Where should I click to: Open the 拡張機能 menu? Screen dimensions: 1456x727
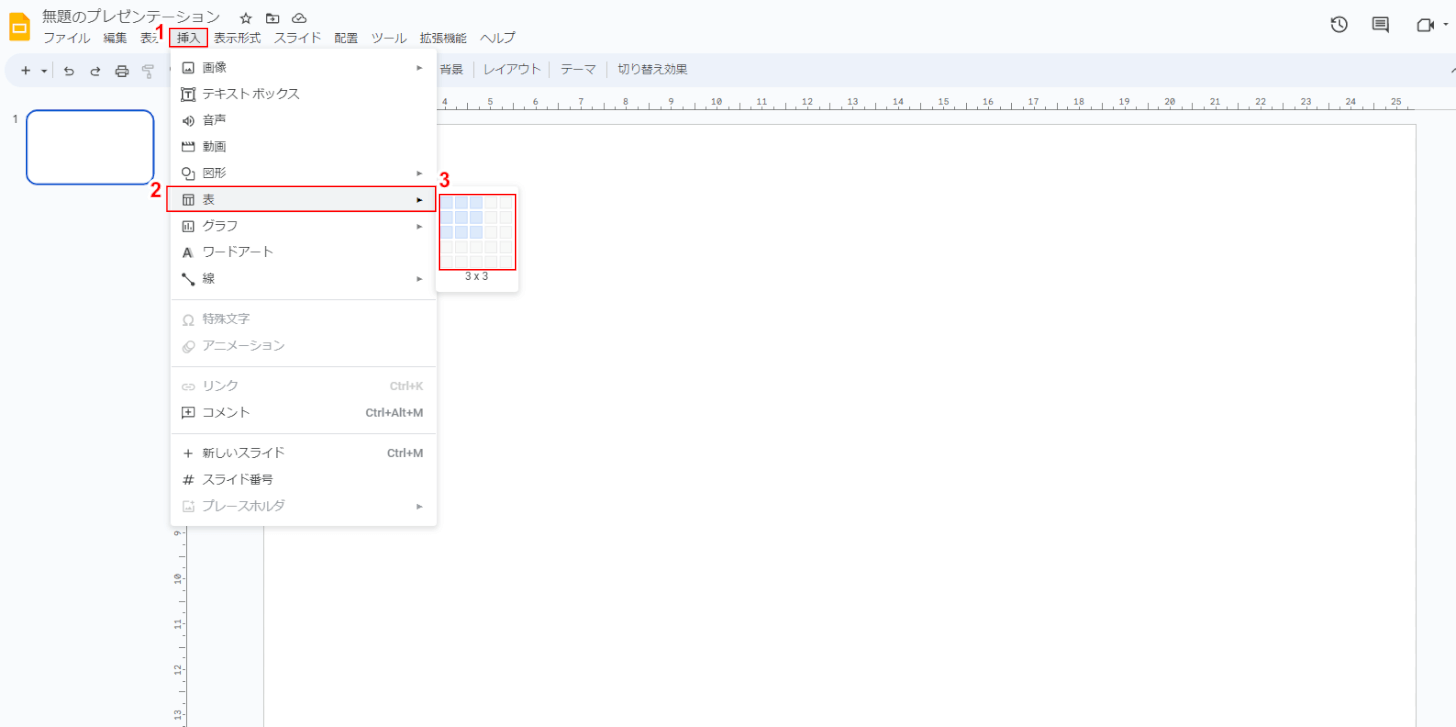tap(443, 38)
